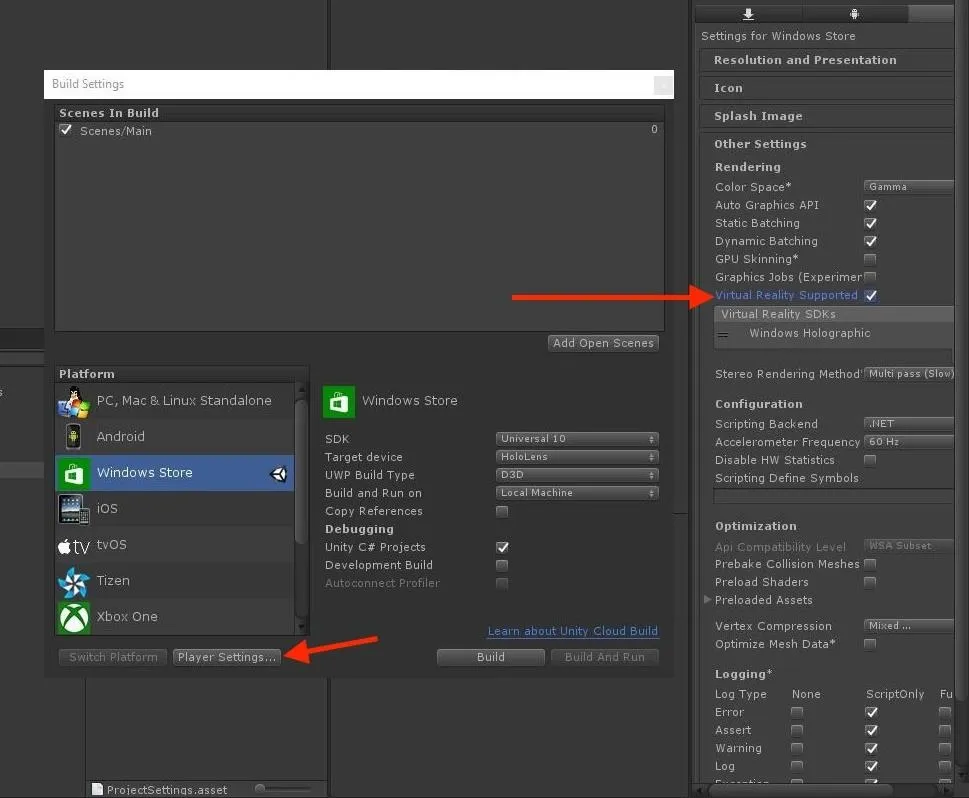The image size is (969, 798).
Task: Click Add Open Scenes button
Action: (x=603, y=343)
